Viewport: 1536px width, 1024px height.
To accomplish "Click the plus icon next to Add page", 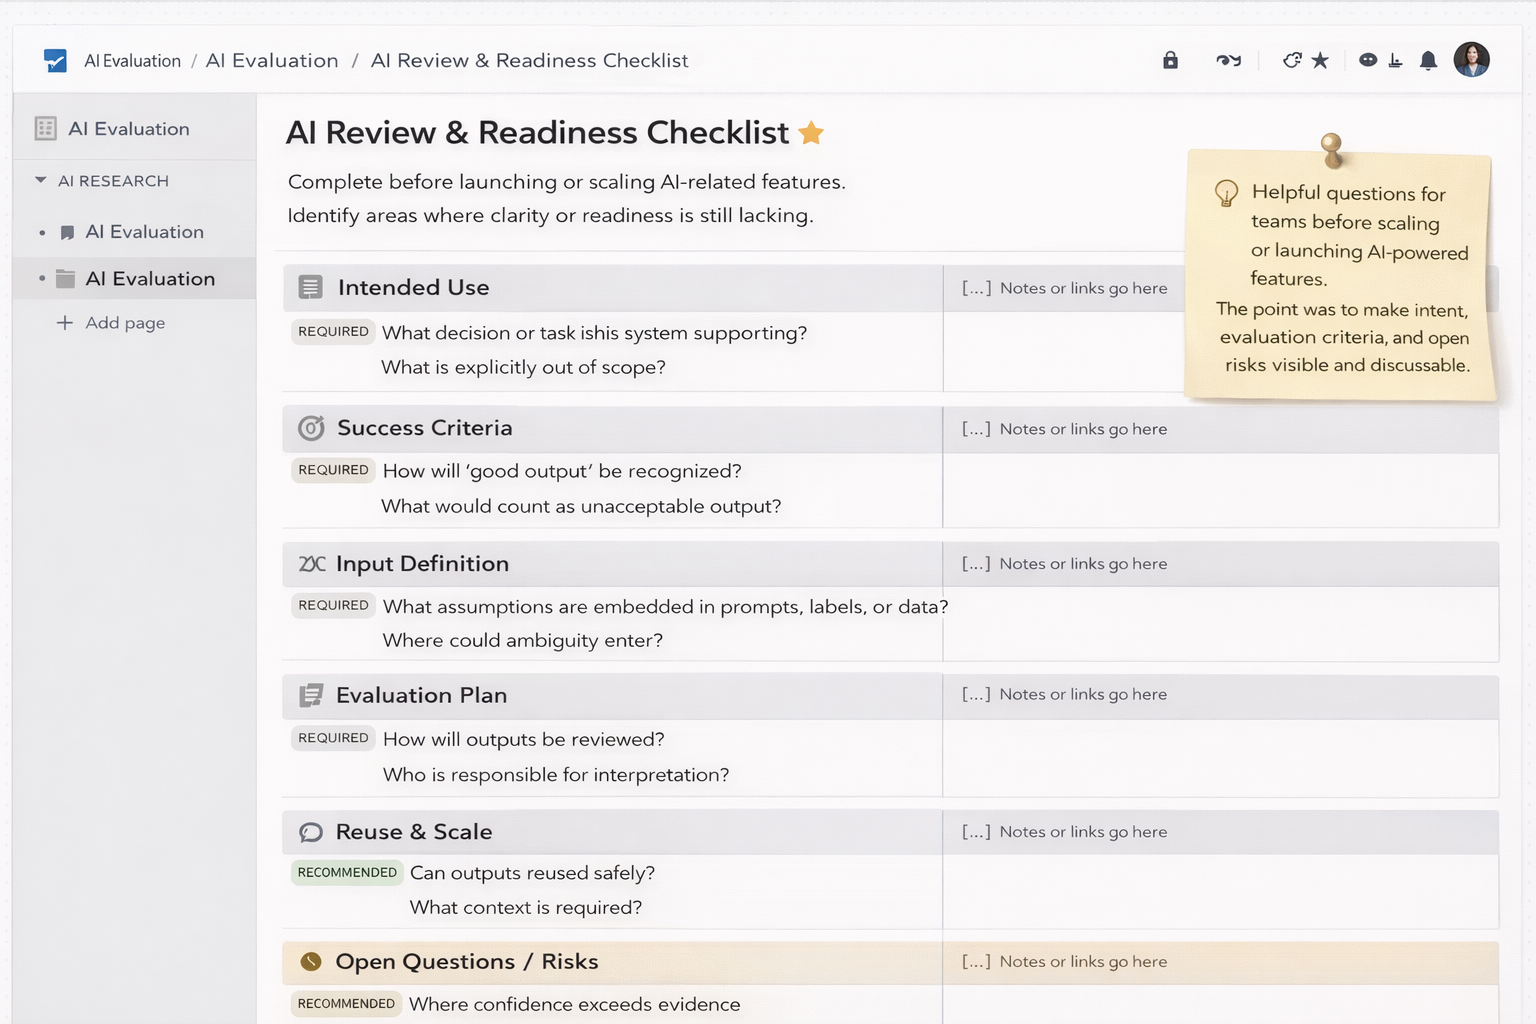I will pos(65,322).
